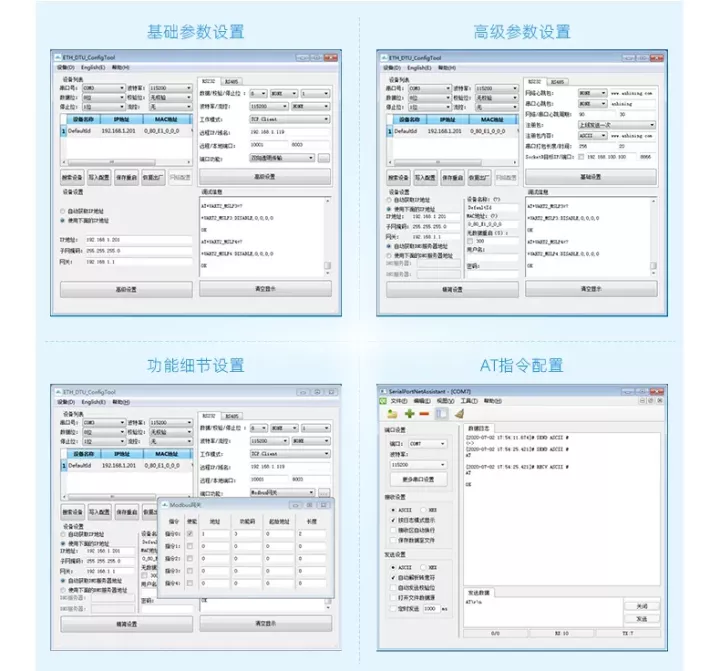Click the folder open icon in SerialPortNetAssistant toolbar
Image resolution: width=720 pixels, height=671 pixels.
coord(392,414)
